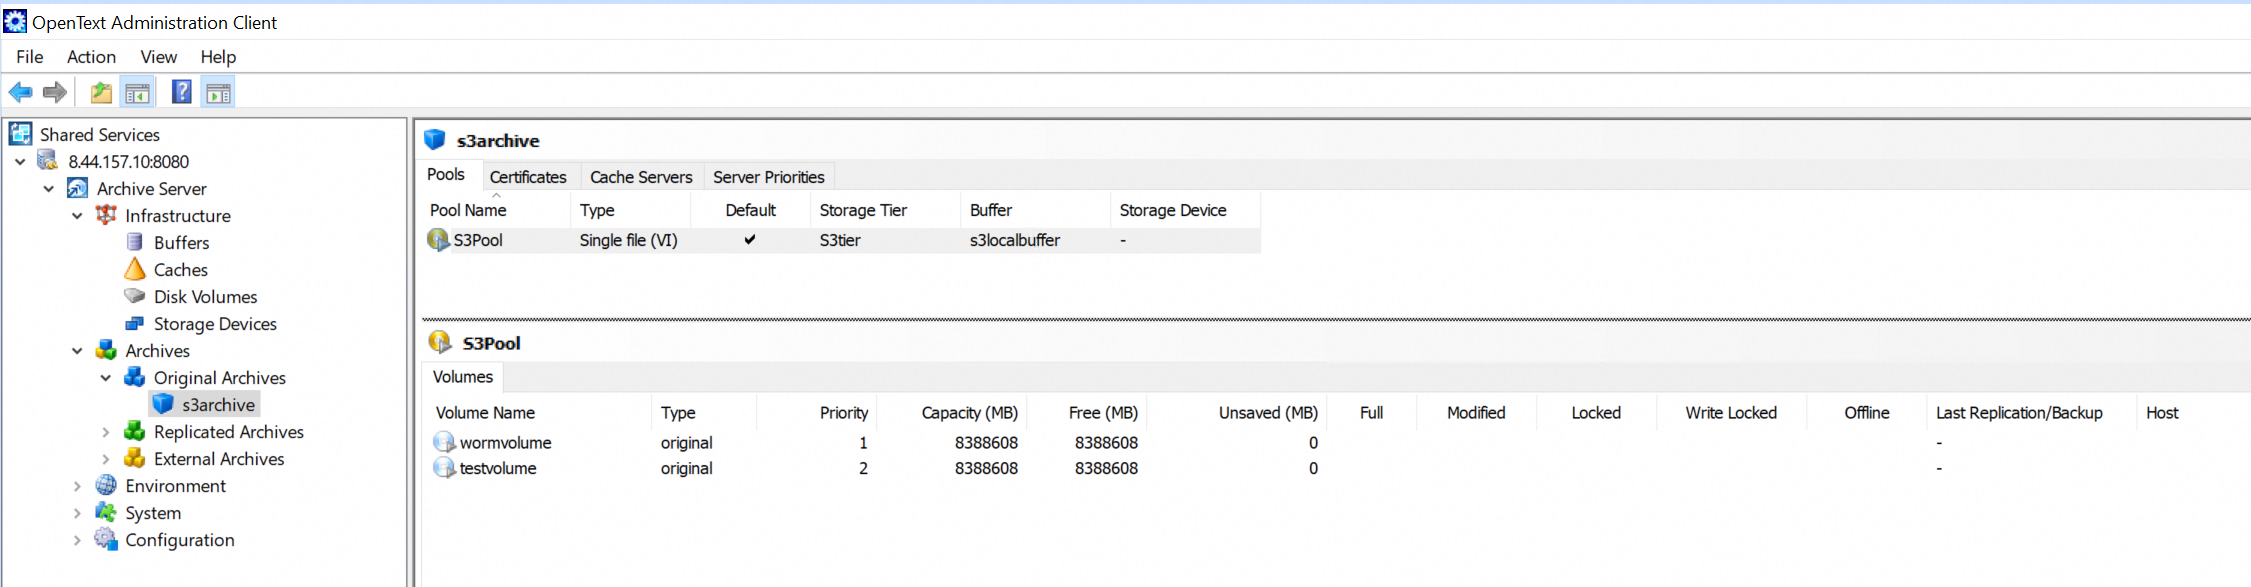Open the View menu
The width and height of the screenshot is (2251, 587).
158,57
